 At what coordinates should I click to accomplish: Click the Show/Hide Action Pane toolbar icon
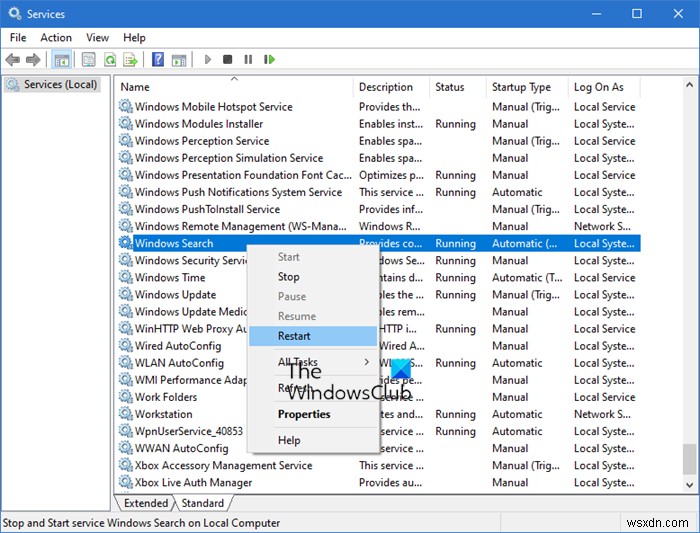pos(179,59)
